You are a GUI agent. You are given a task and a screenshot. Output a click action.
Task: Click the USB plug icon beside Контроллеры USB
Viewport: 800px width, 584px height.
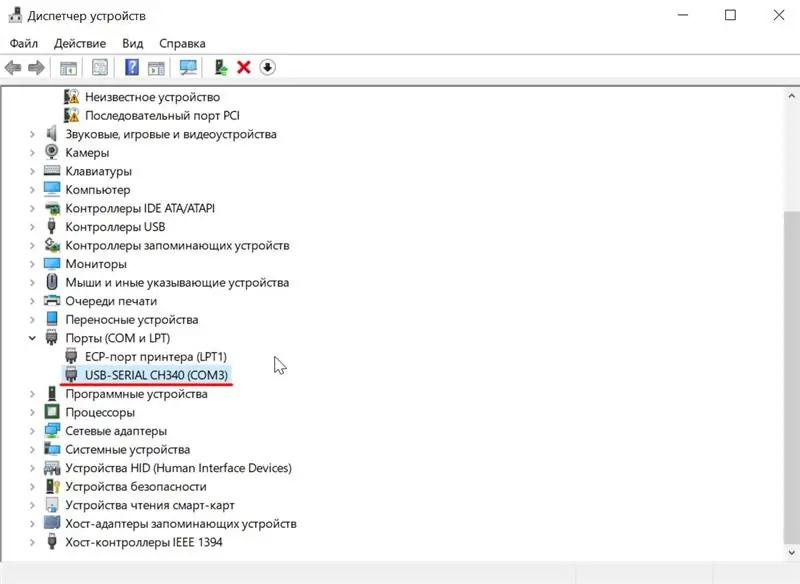(x=52, y=226)
